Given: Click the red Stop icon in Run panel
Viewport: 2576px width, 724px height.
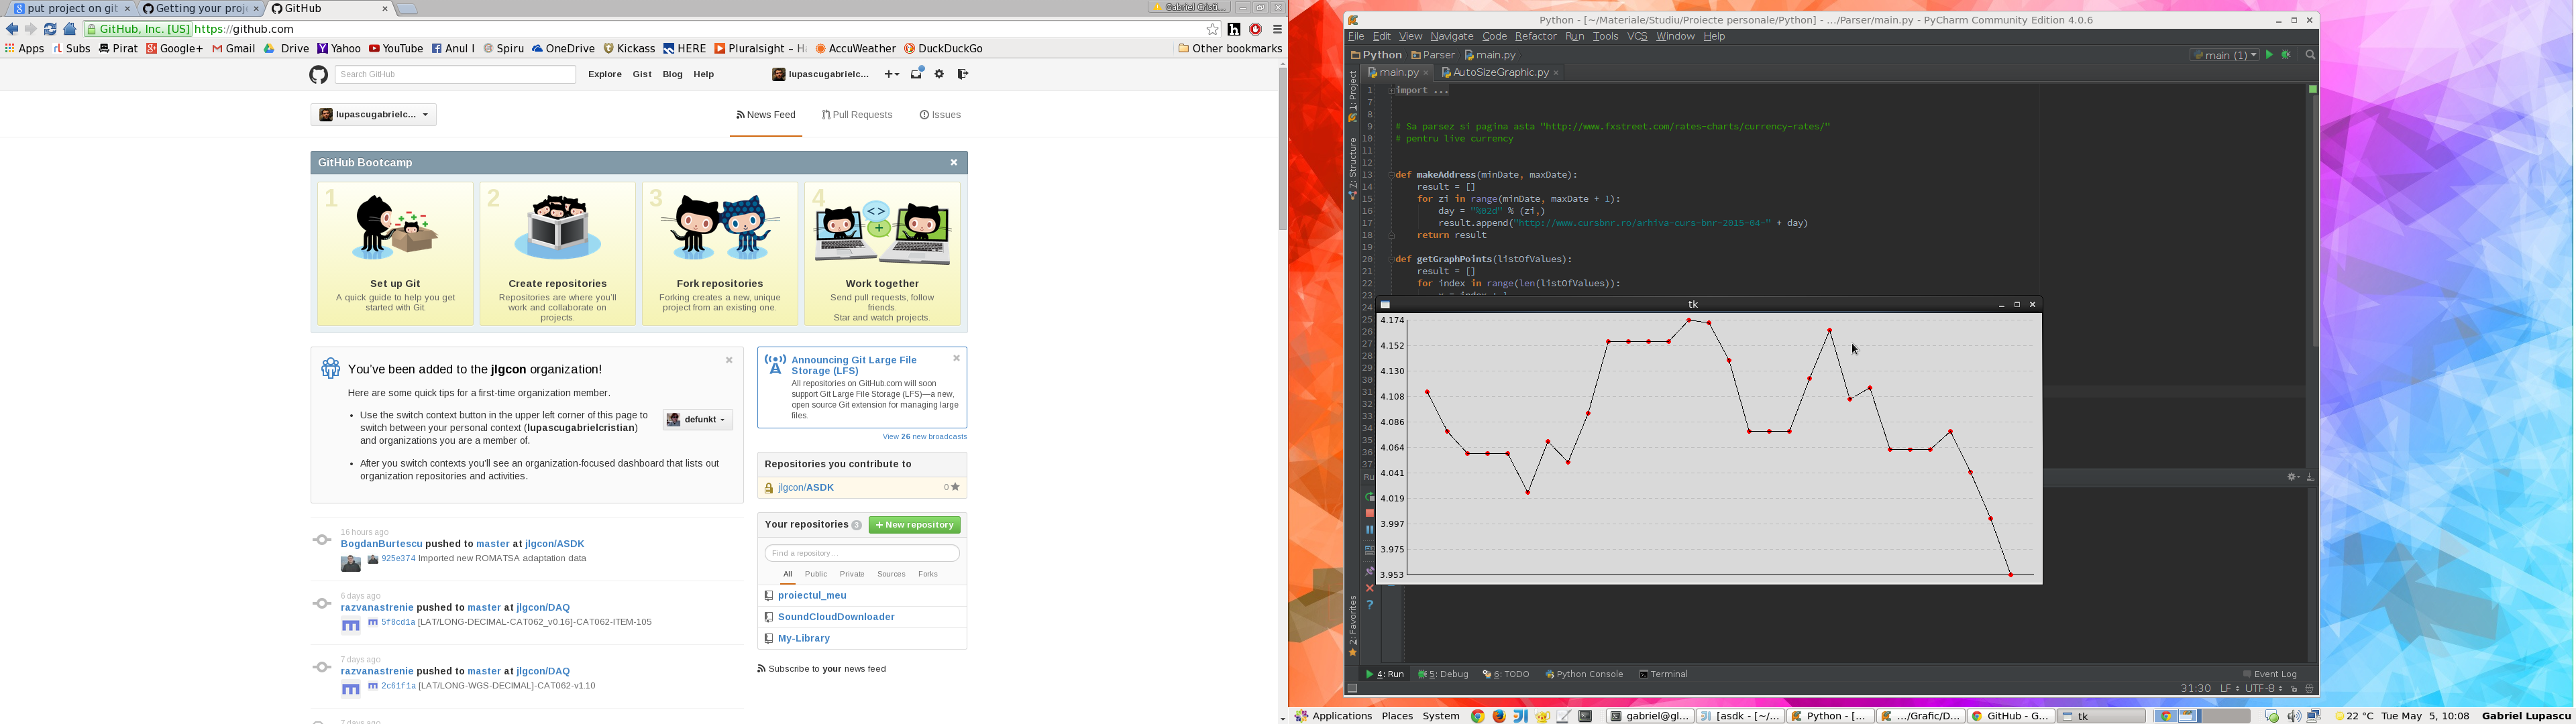Looking at the screenshot, I should 1370,513.
